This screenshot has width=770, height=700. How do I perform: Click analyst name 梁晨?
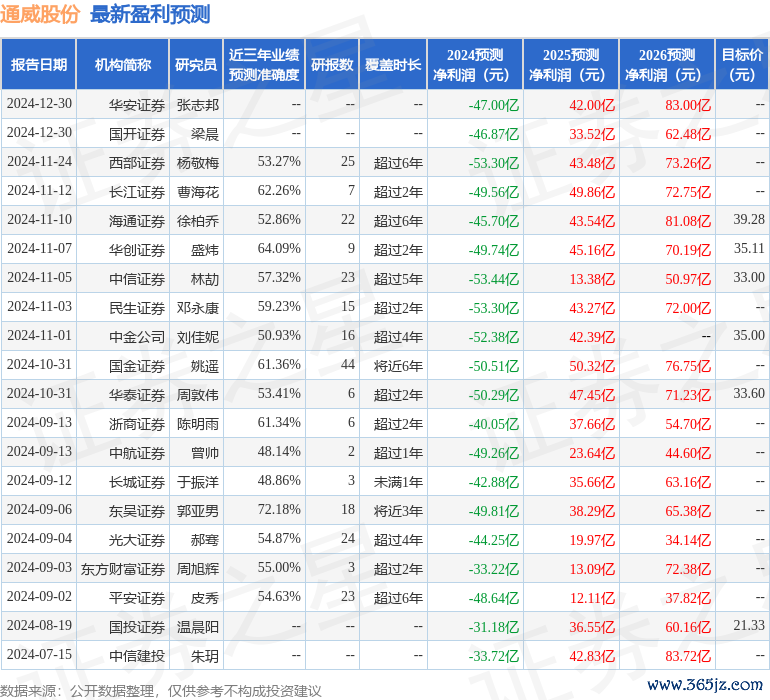click(205, 134)
